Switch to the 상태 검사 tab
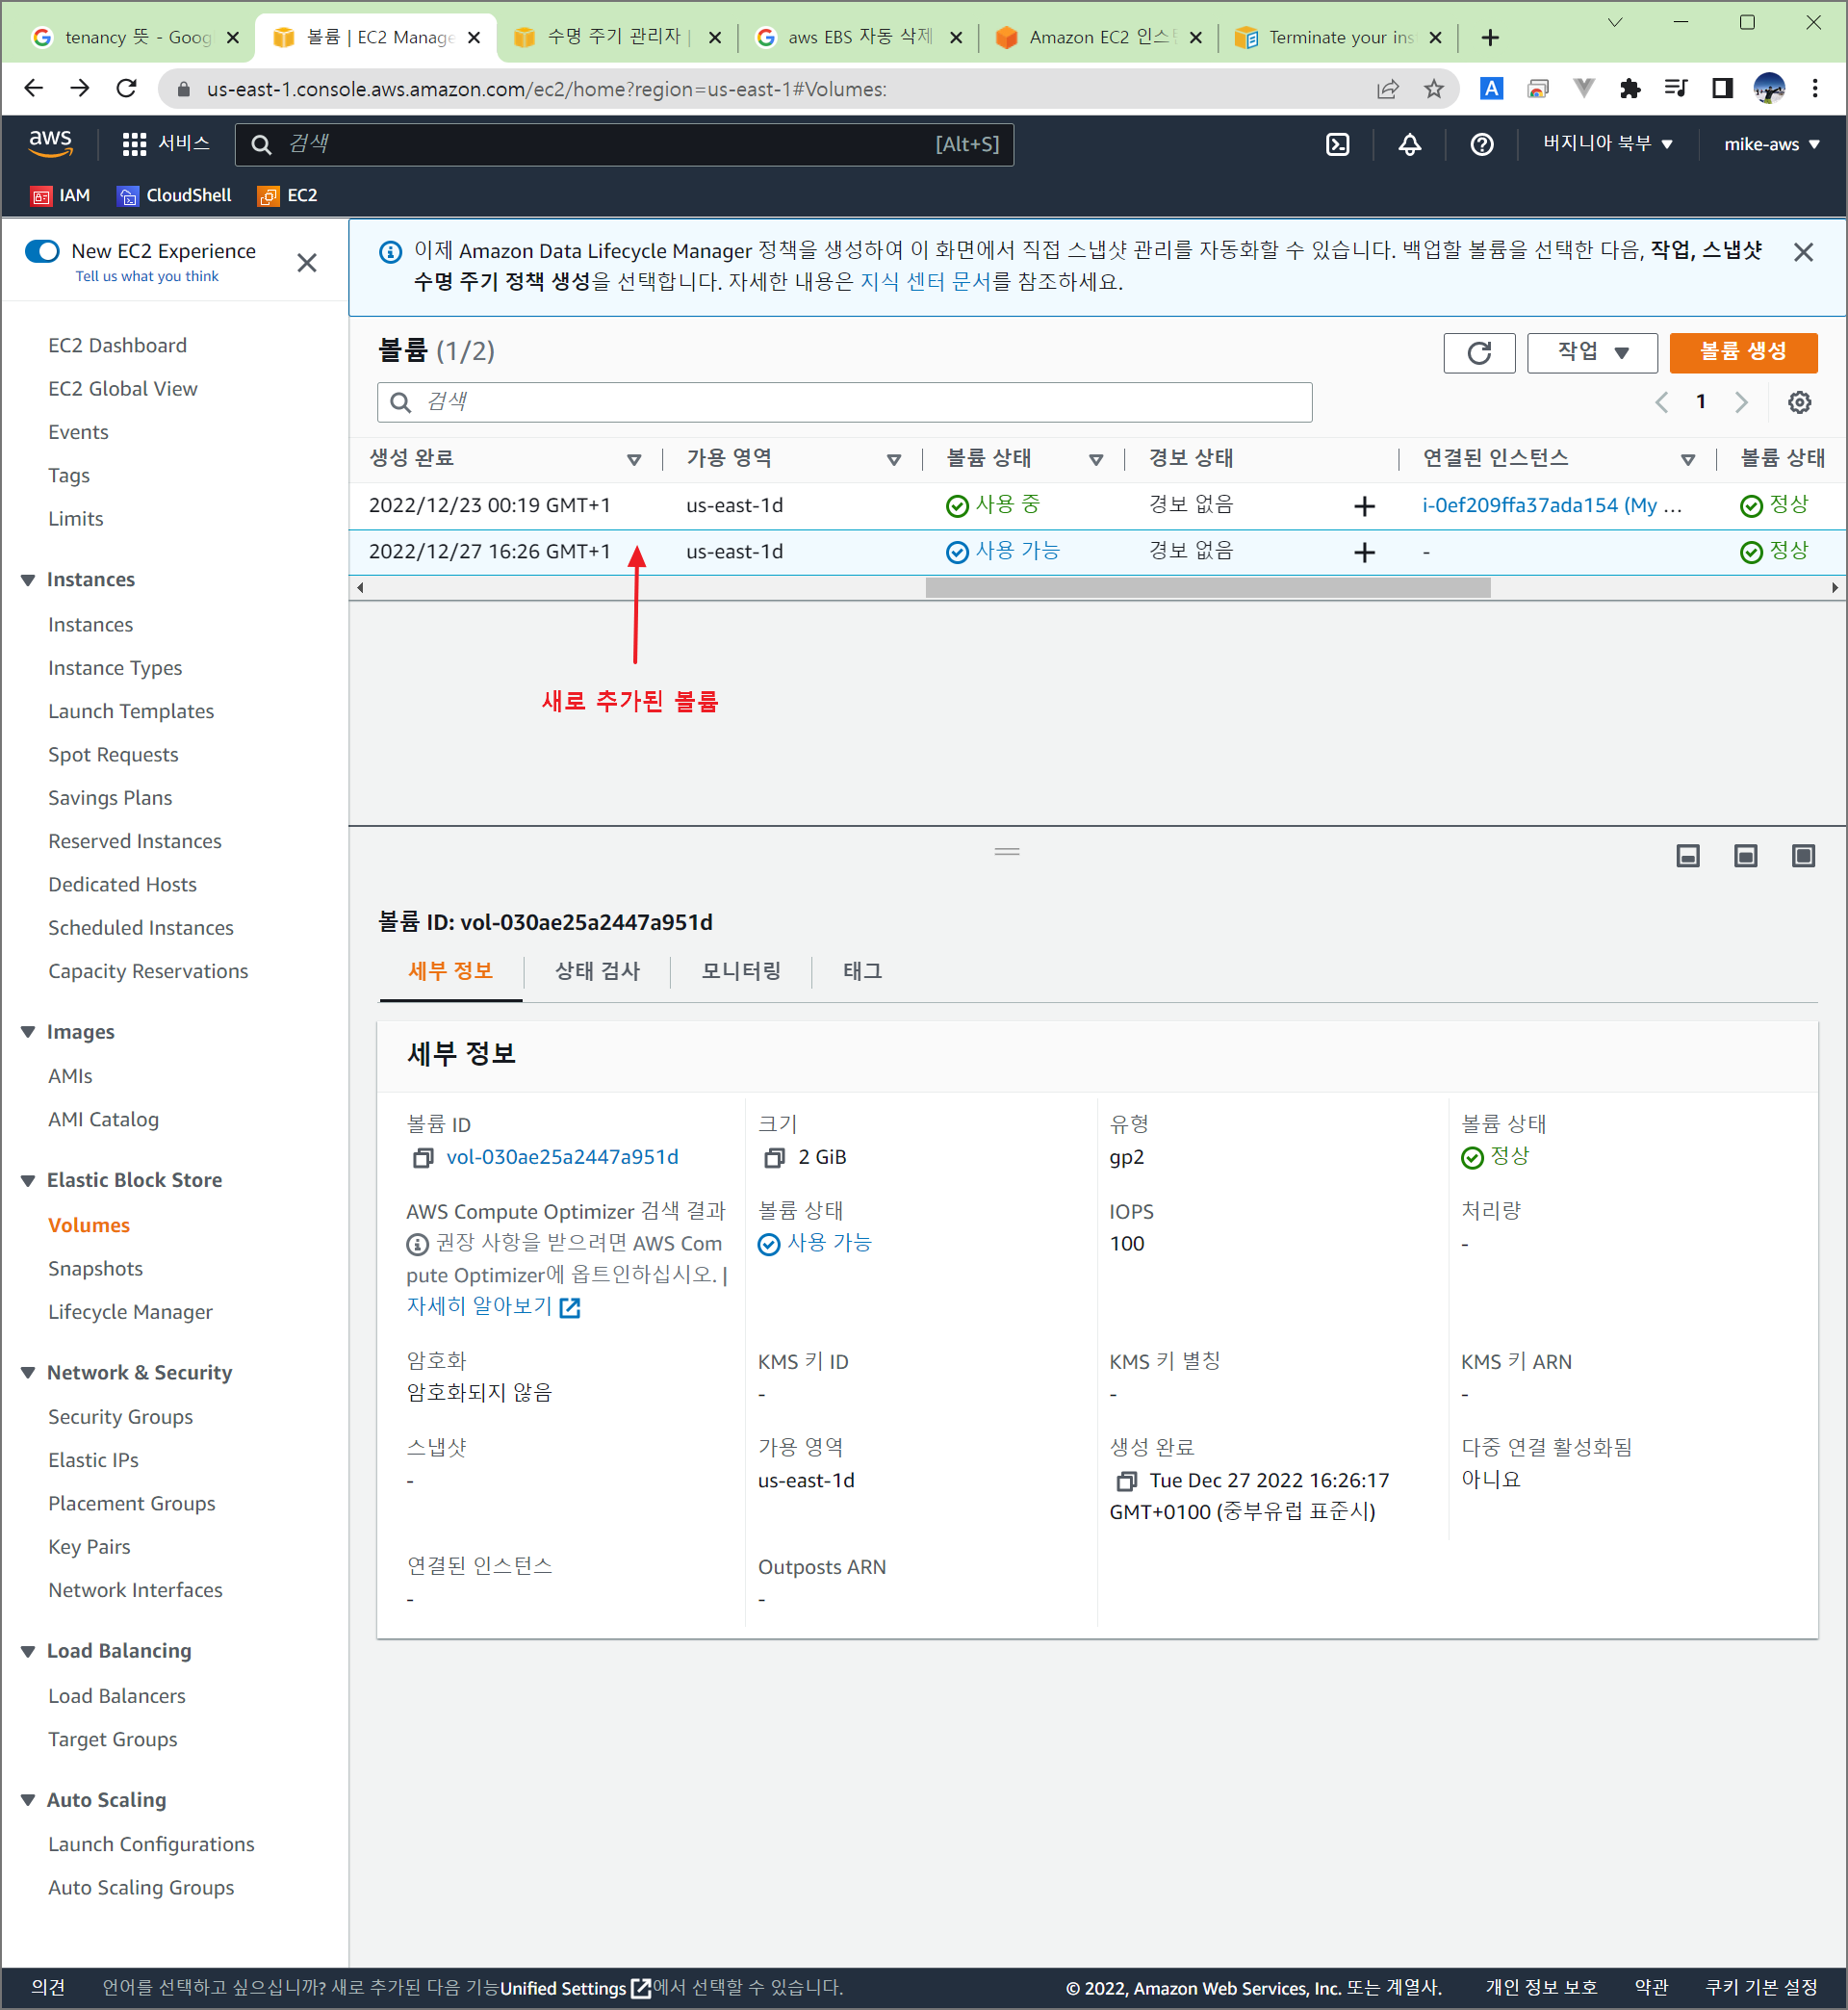The width and height of the screenshot is (1848, 2010). click(x=597, y=971)
